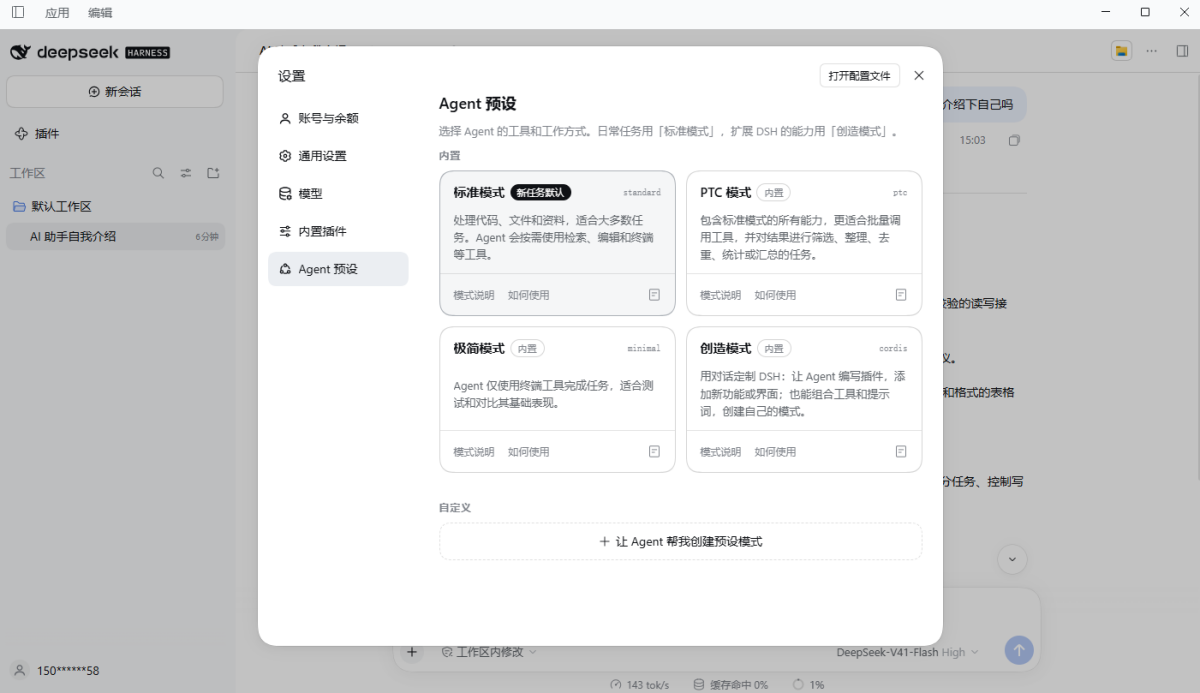Toggle the sidebar icon in title bar

[x=18, y=12]
